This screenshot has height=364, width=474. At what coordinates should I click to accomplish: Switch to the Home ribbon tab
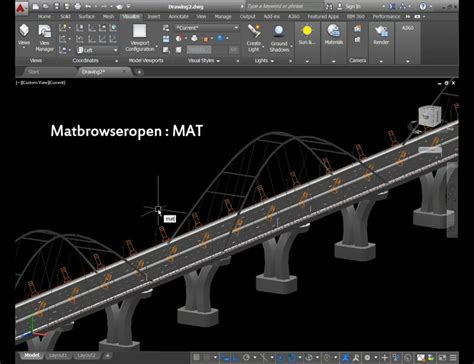point(44,16)
